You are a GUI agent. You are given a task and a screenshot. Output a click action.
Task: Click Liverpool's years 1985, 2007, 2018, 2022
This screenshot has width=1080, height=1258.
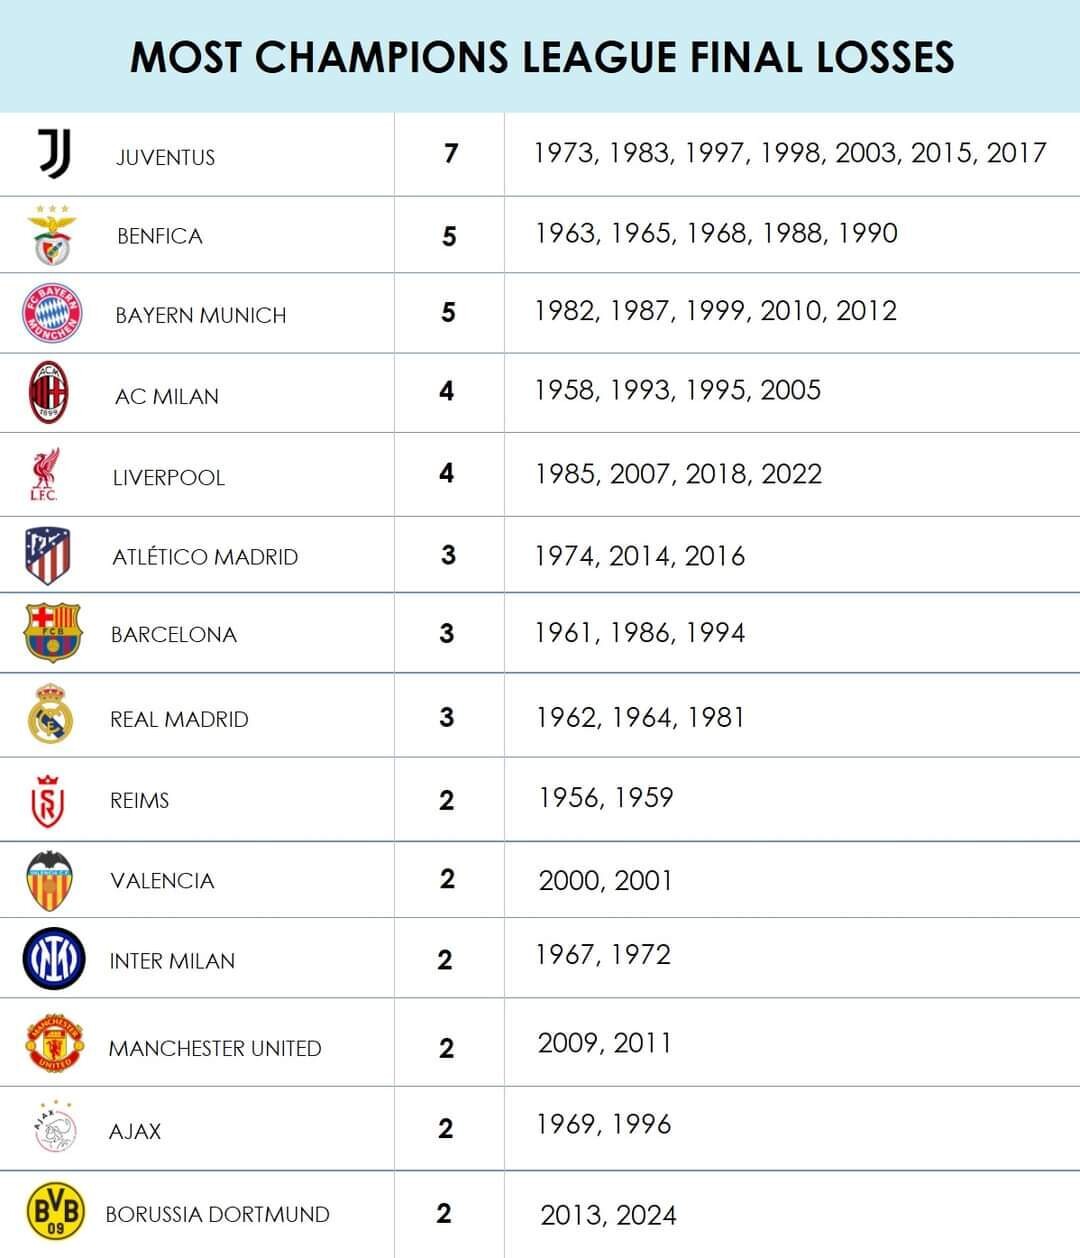coord(678,474)
